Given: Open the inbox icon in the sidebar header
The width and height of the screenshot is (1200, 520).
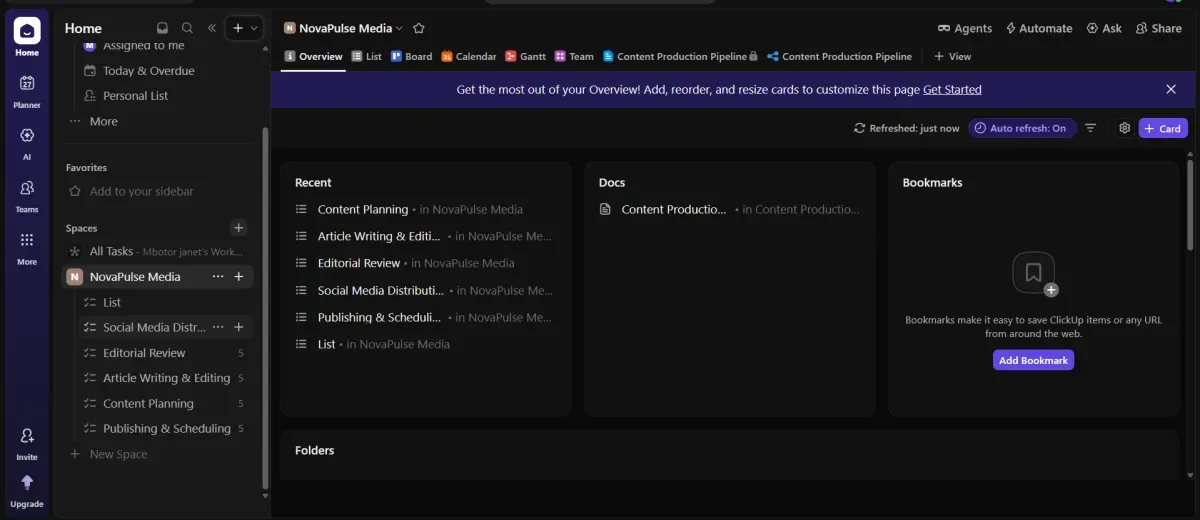Looking at the screenshot, I should click(163, 28).
